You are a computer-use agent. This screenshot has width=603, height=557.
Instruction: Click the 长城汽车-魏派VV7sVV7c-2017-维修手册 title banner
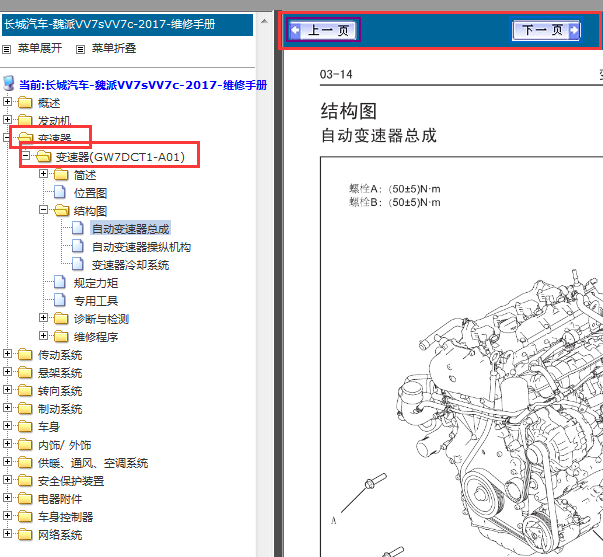click(x=127, y=25)
